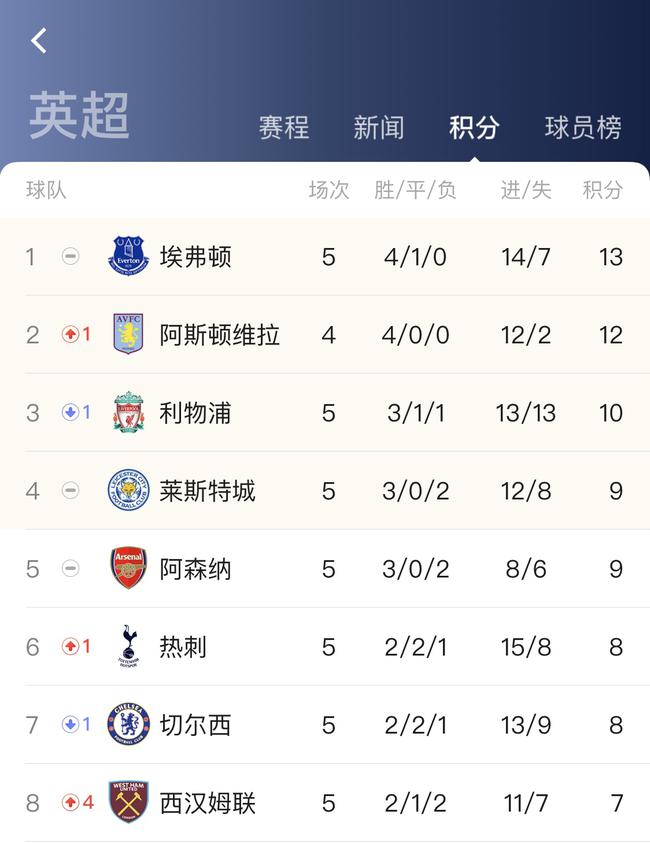This screenshot has width=650, height=844.
Task: Switch to the 新闻 tab
Action: pos(379,128)
